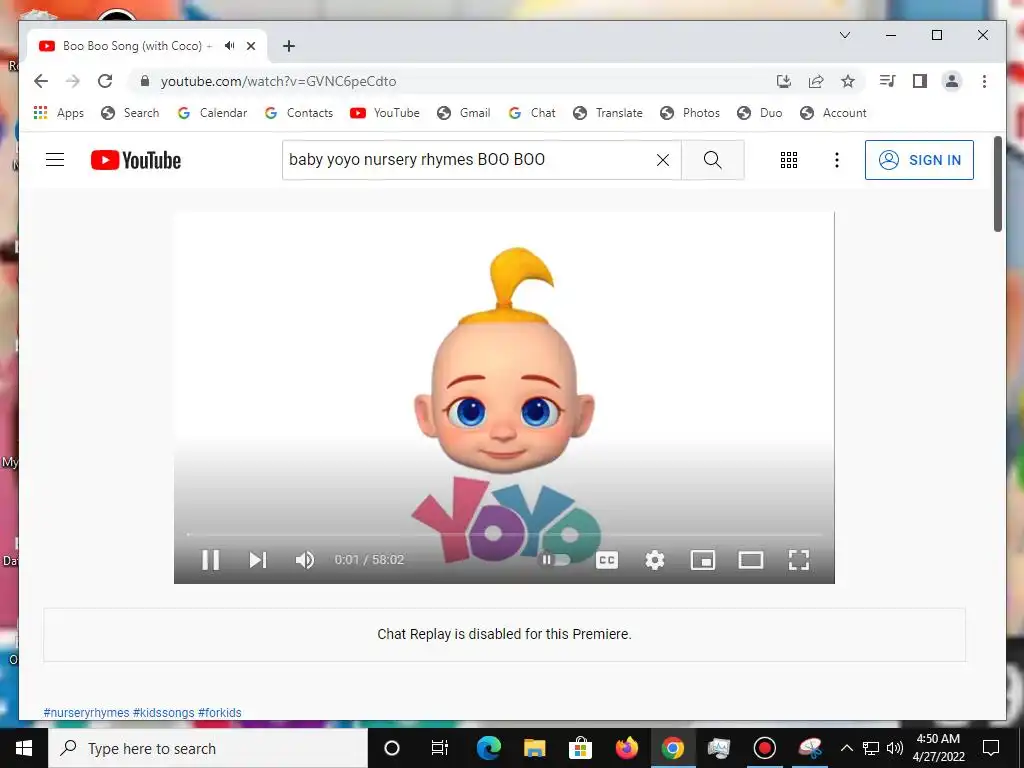Open the Duo bookmark

tap(759, 112)
